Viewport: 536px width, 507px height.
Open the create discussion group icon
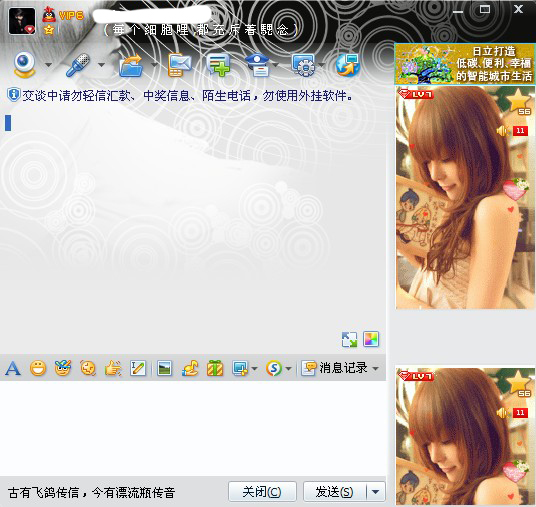click(x=219, y=65)
